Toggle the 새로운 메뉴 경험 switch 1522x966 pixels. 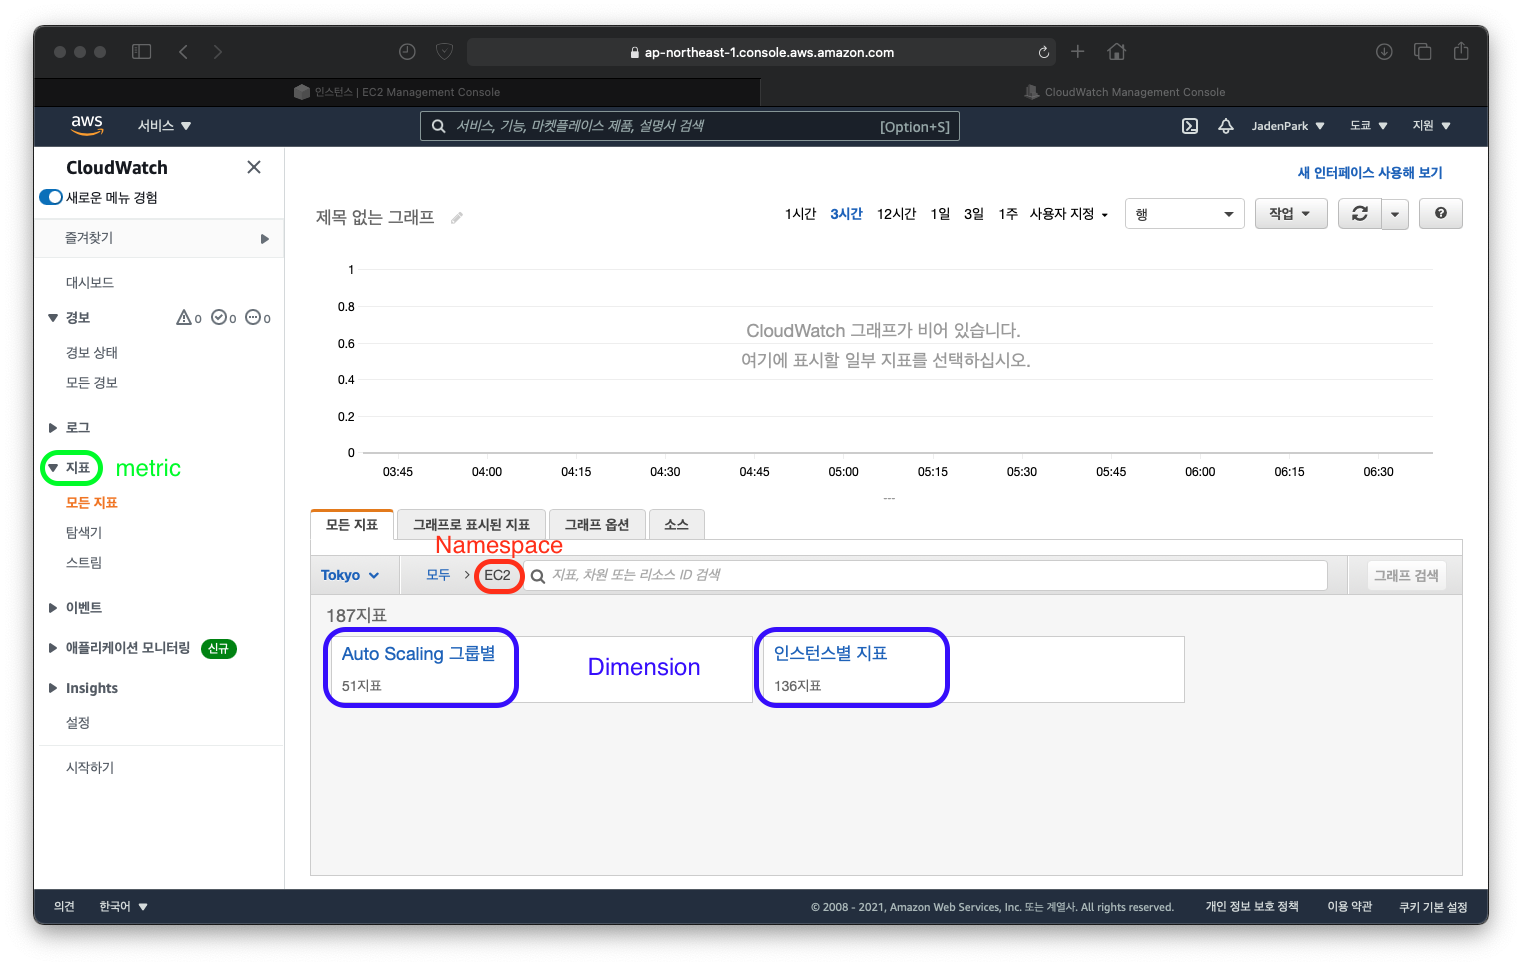pyautogui.click(x=51, y=197)
